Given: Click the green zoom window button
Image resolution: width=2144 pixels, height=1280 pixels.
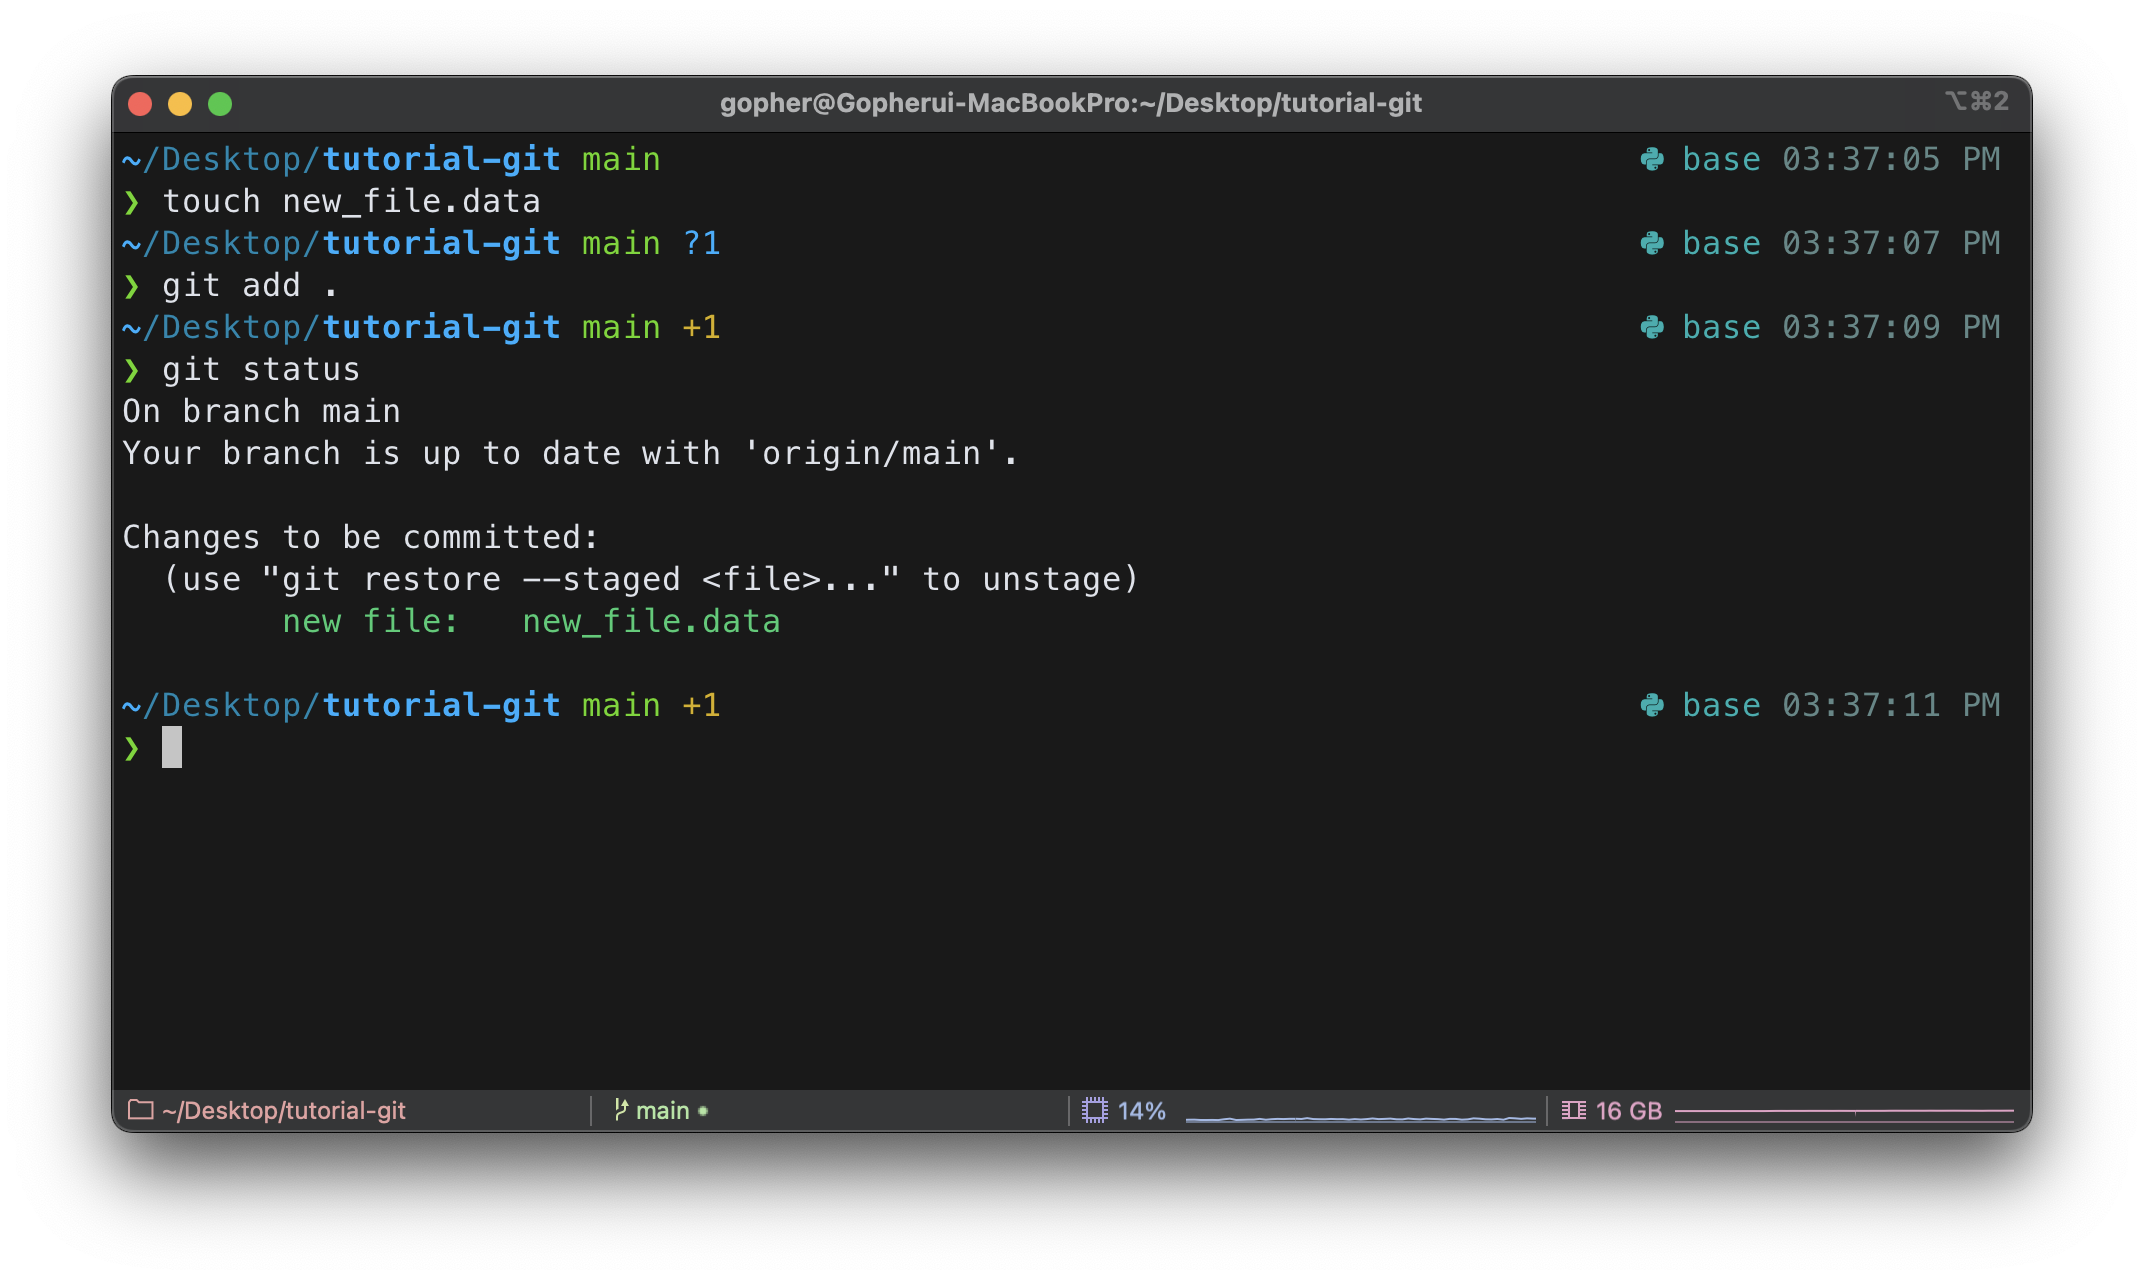Looking at the screenshot, I should tap(220, 104).
